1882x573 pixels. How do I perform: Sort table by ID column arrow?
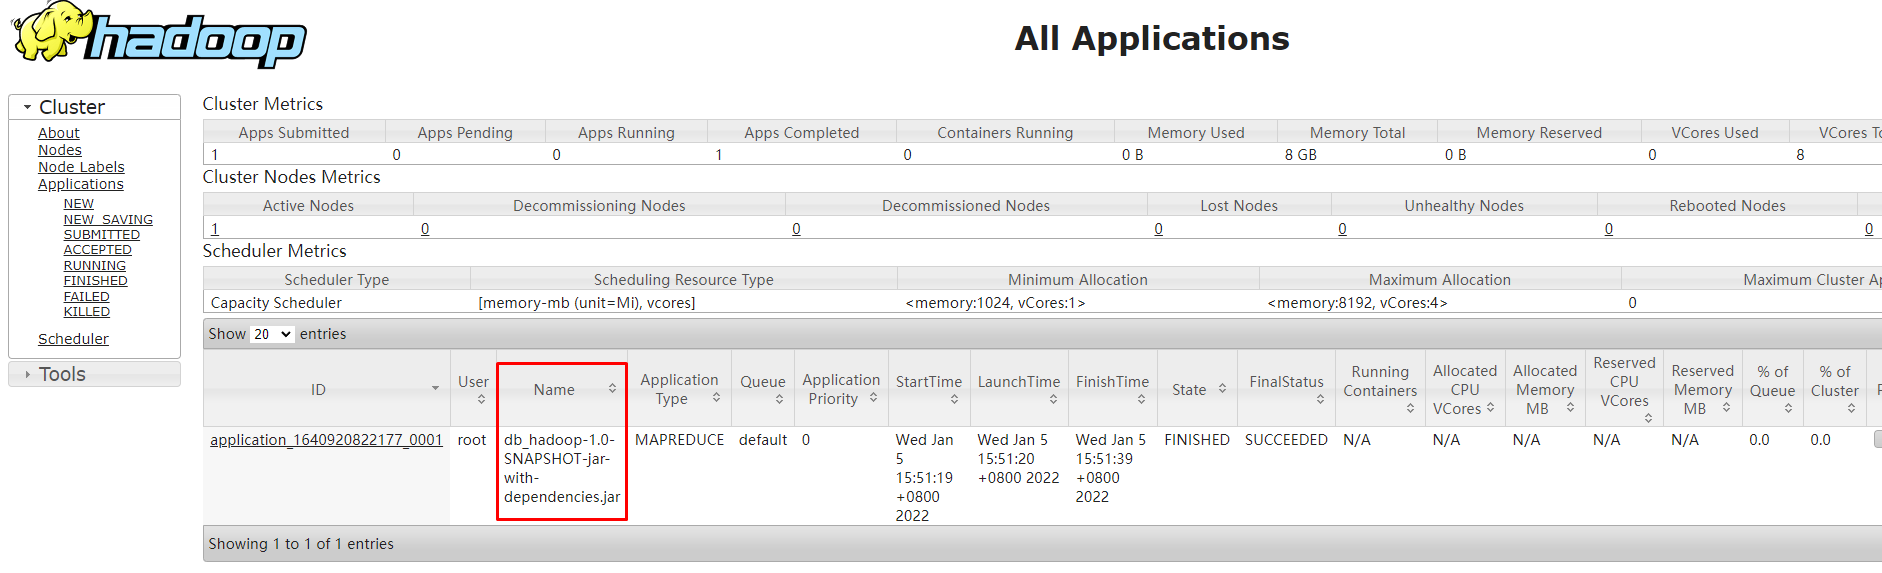point(435,388)
